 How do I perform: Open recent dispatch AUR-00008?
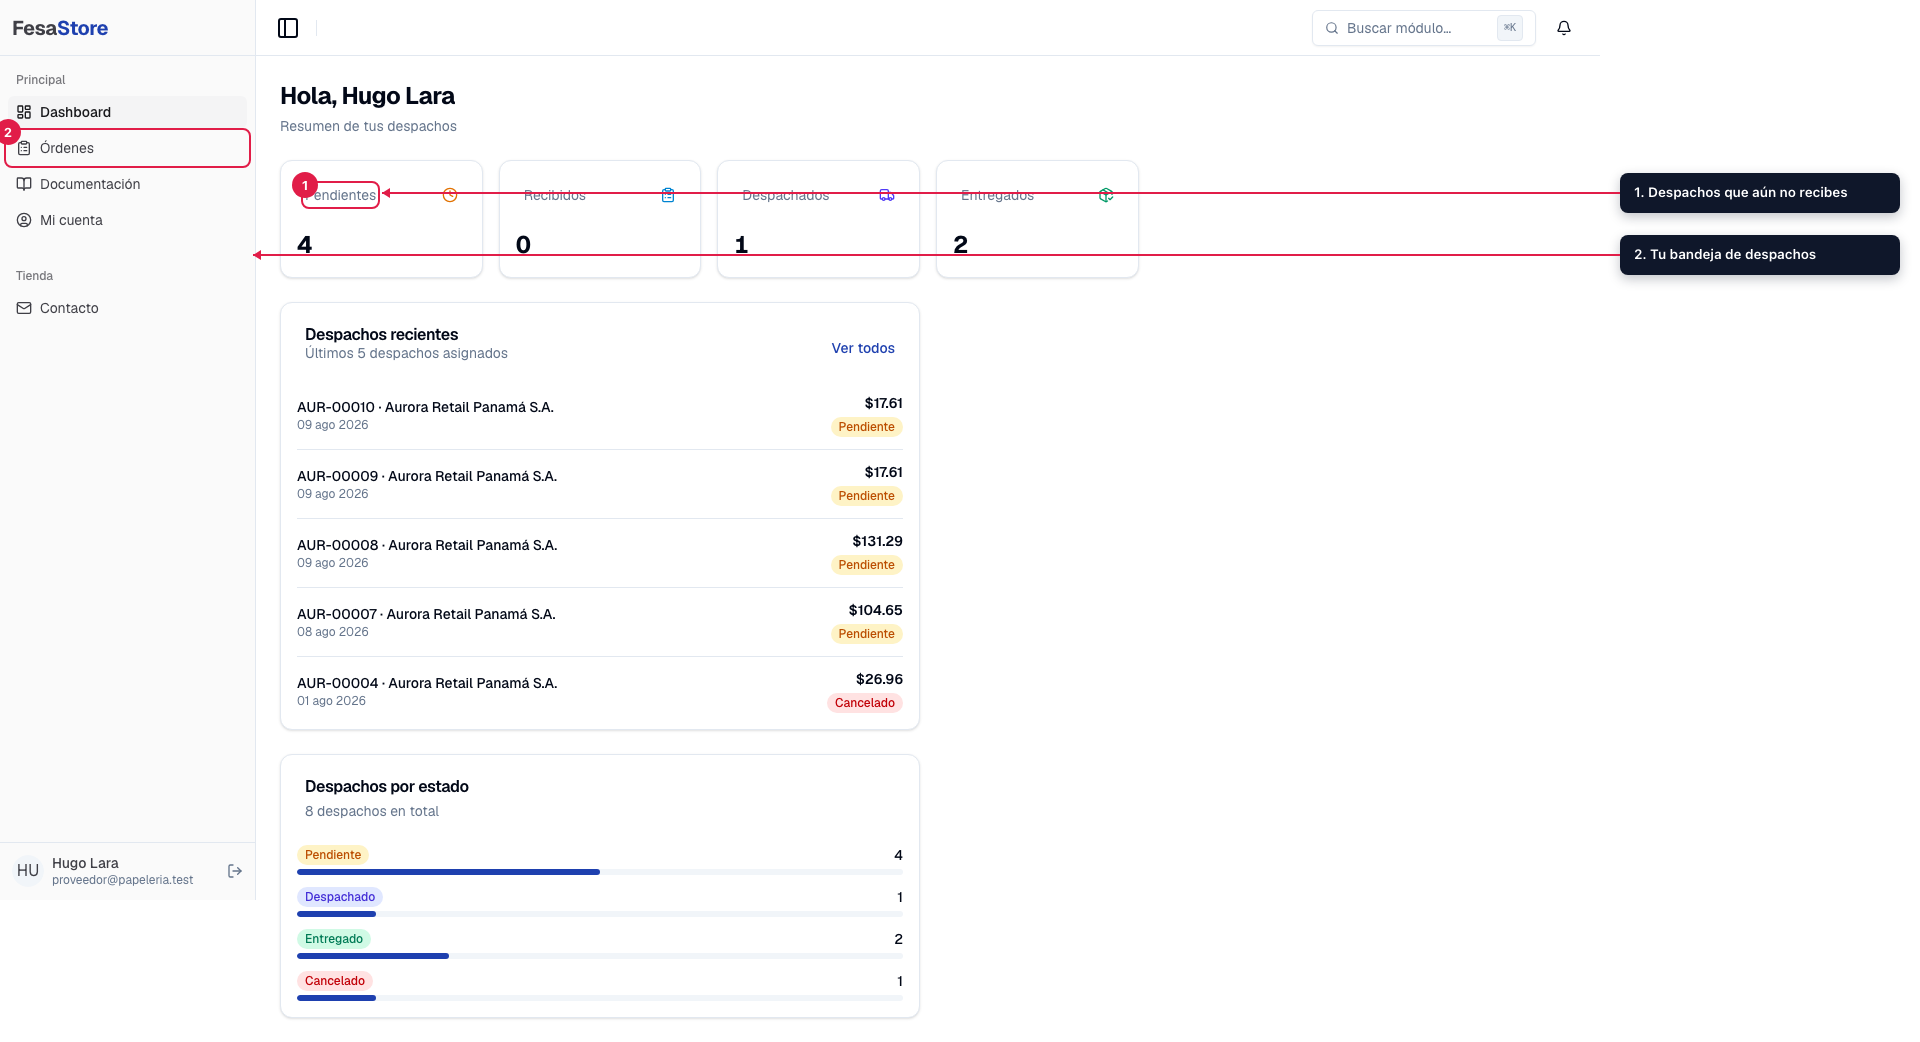pos(600,553)
